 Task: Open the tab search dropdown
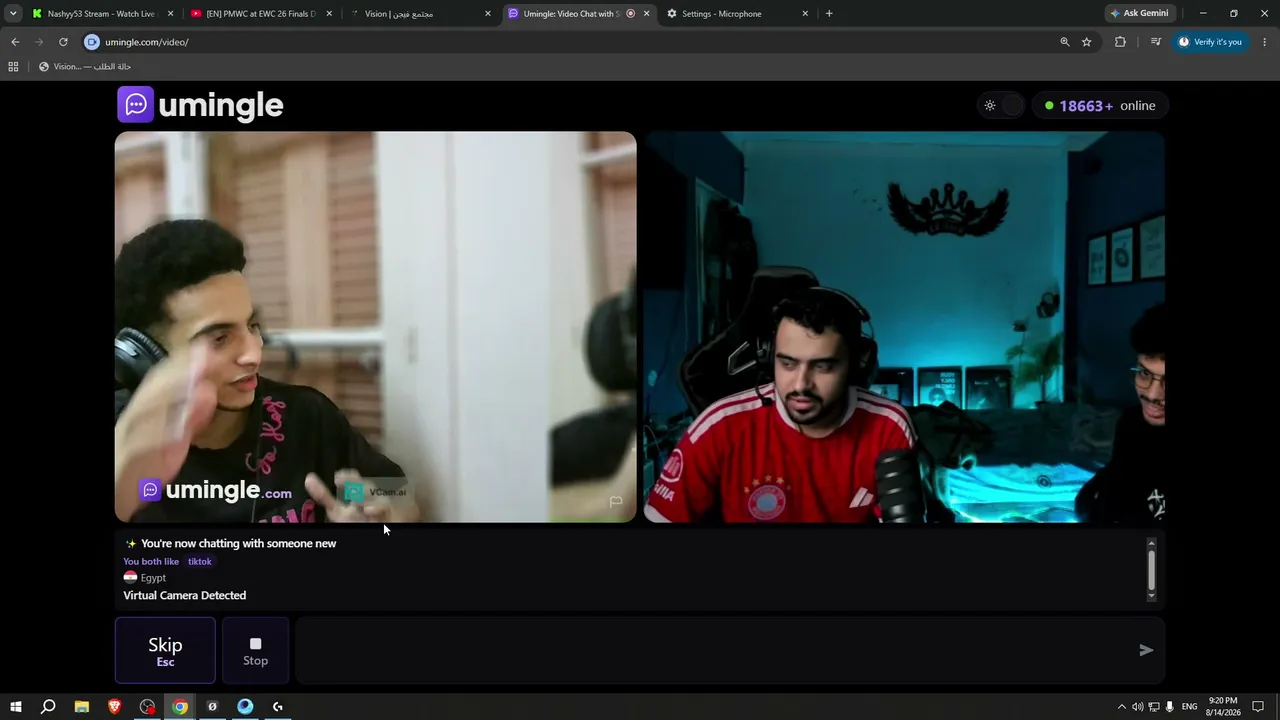[x=13, y=14]
